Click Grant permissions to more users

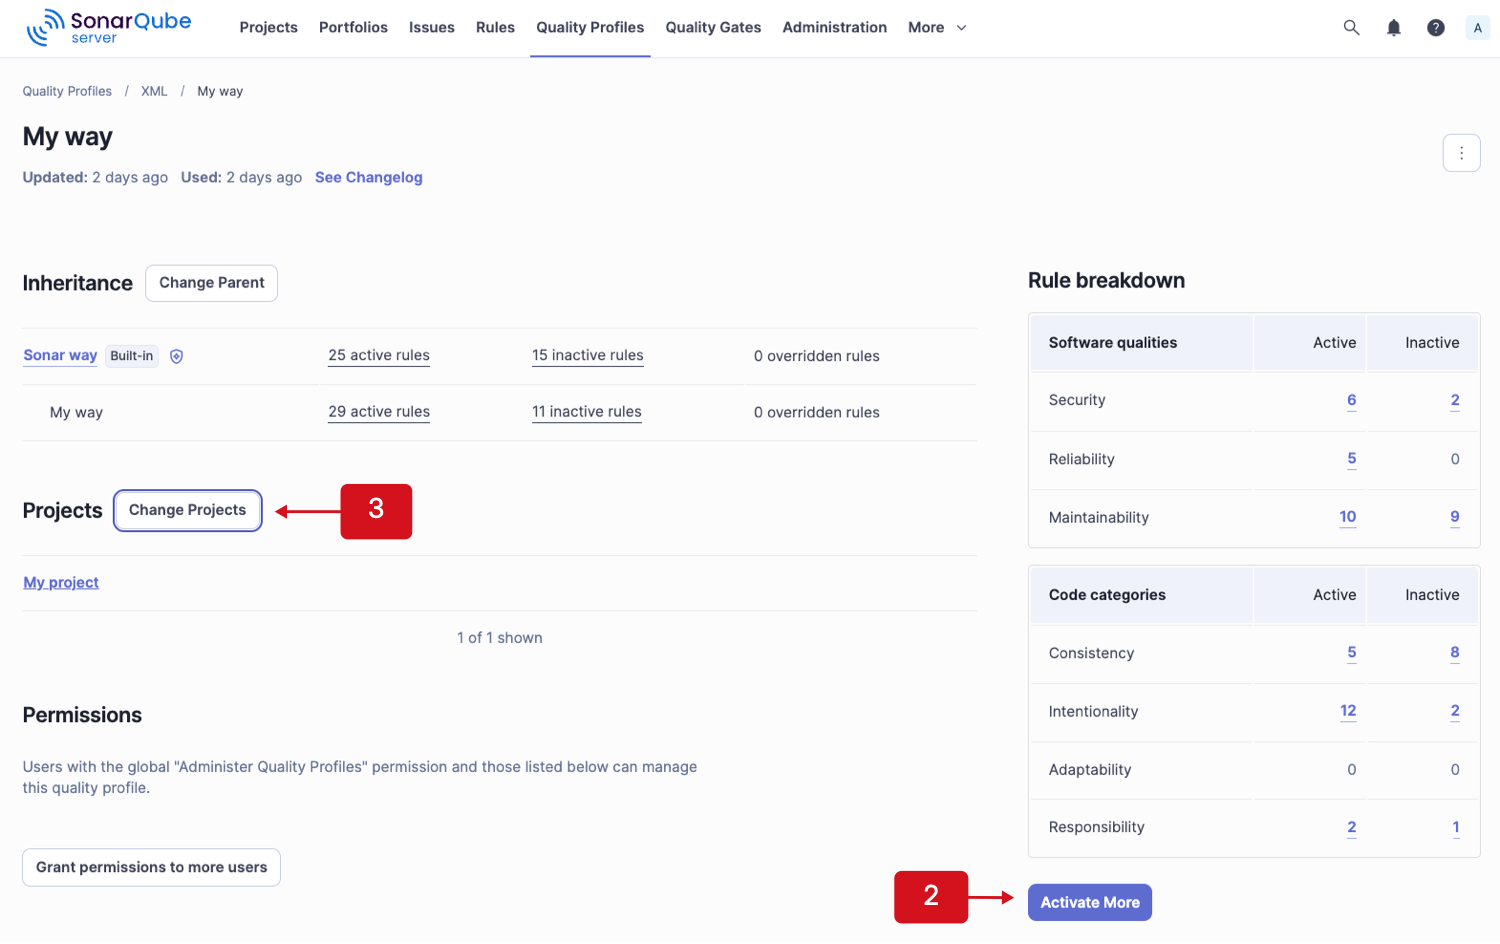tap(150, 867)
